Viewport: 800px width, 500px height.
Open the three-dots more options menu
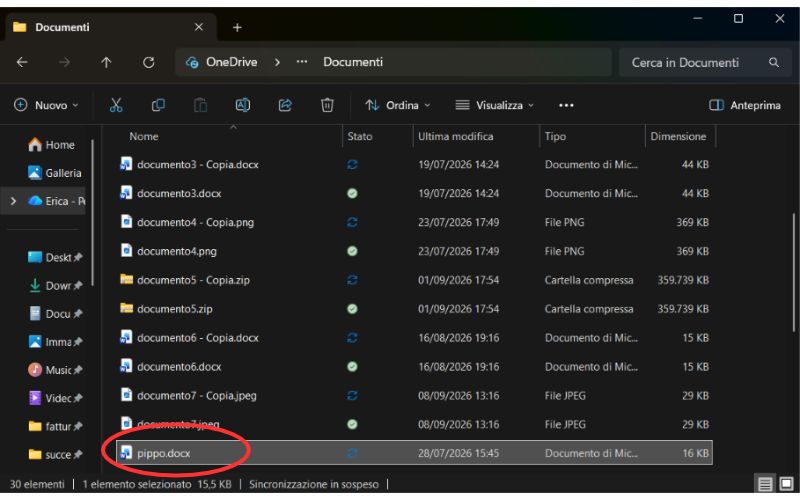coord(566,105)
